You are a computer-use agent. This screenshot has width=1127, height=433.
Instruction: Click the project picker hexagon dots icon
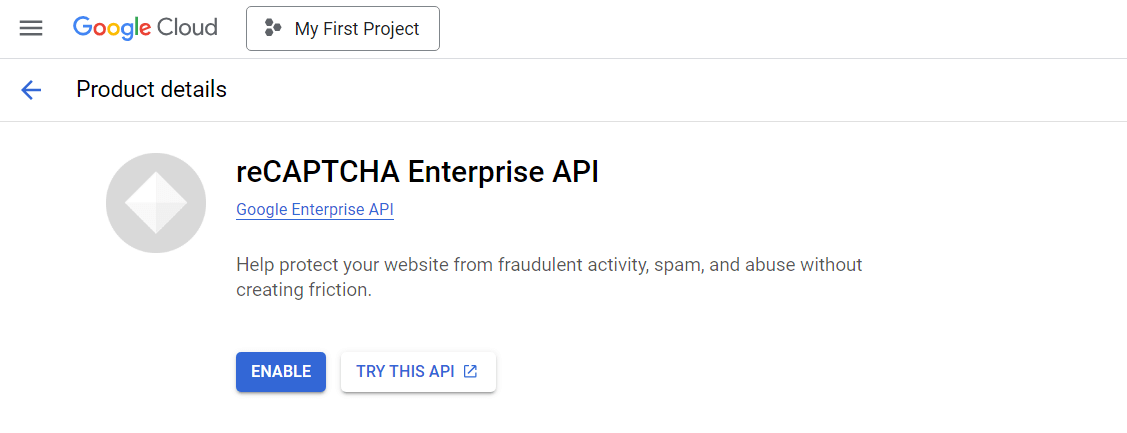click(x=272, y=29)
